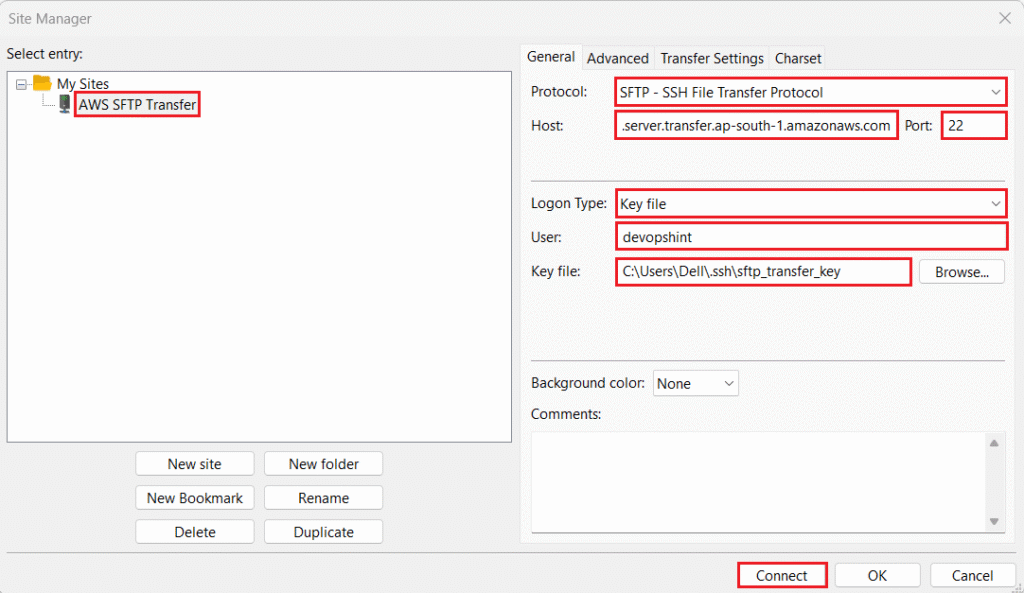The width and height of the screenshot is (1024, 593).
Task: Click the New folder button
Action: (323, 463)
